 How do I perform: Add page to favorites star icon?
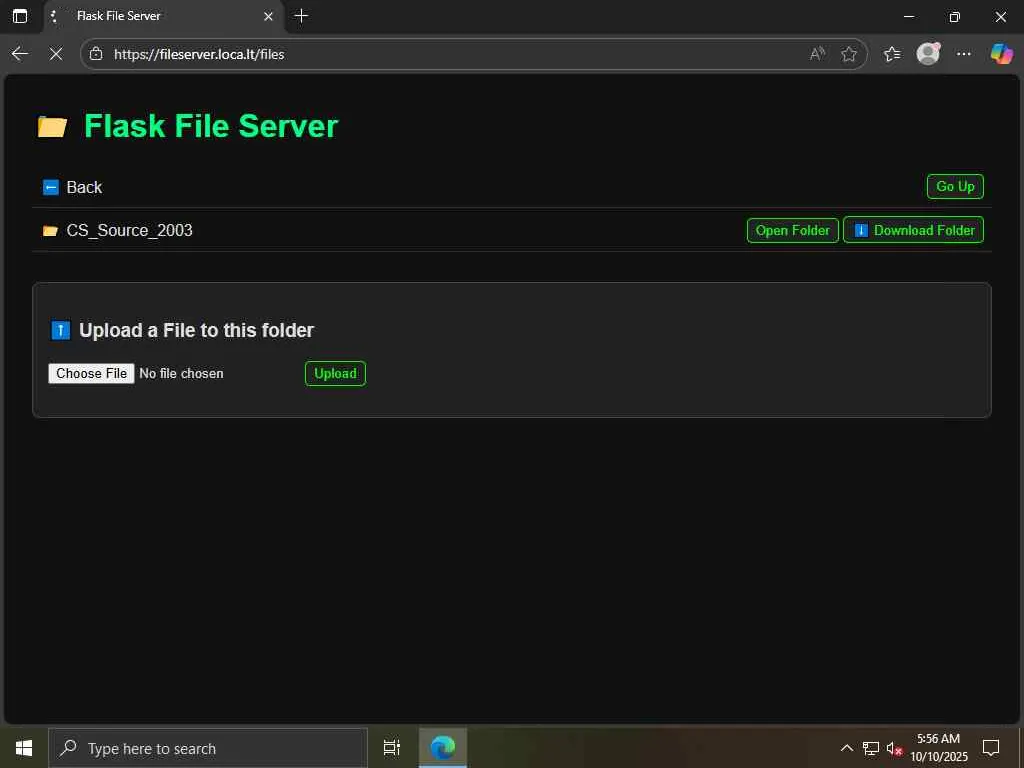pyautogui.click(x=848, y=54)
